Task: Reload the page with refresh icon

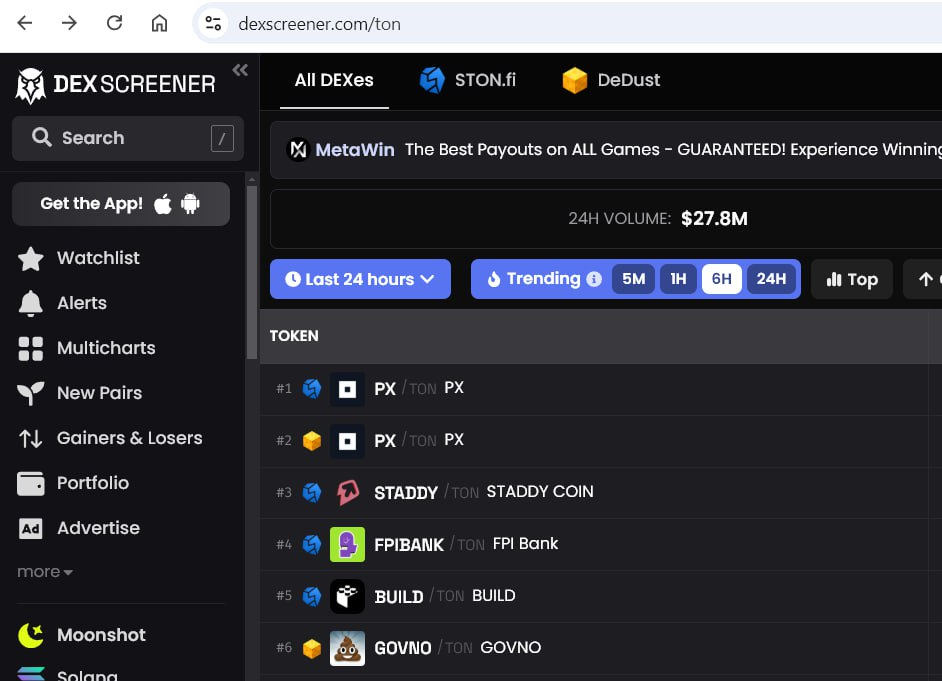Action: (x=114, y=23)
